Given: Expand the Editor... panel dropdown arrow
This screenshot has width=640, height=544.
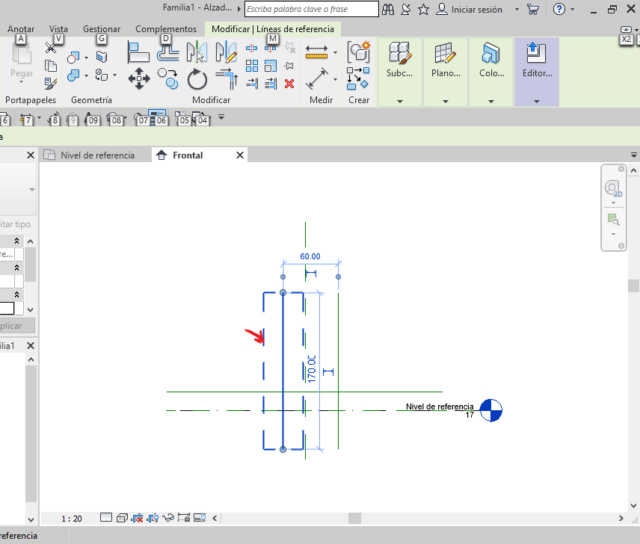Looking at the screenshot, I should pos(537,101).
